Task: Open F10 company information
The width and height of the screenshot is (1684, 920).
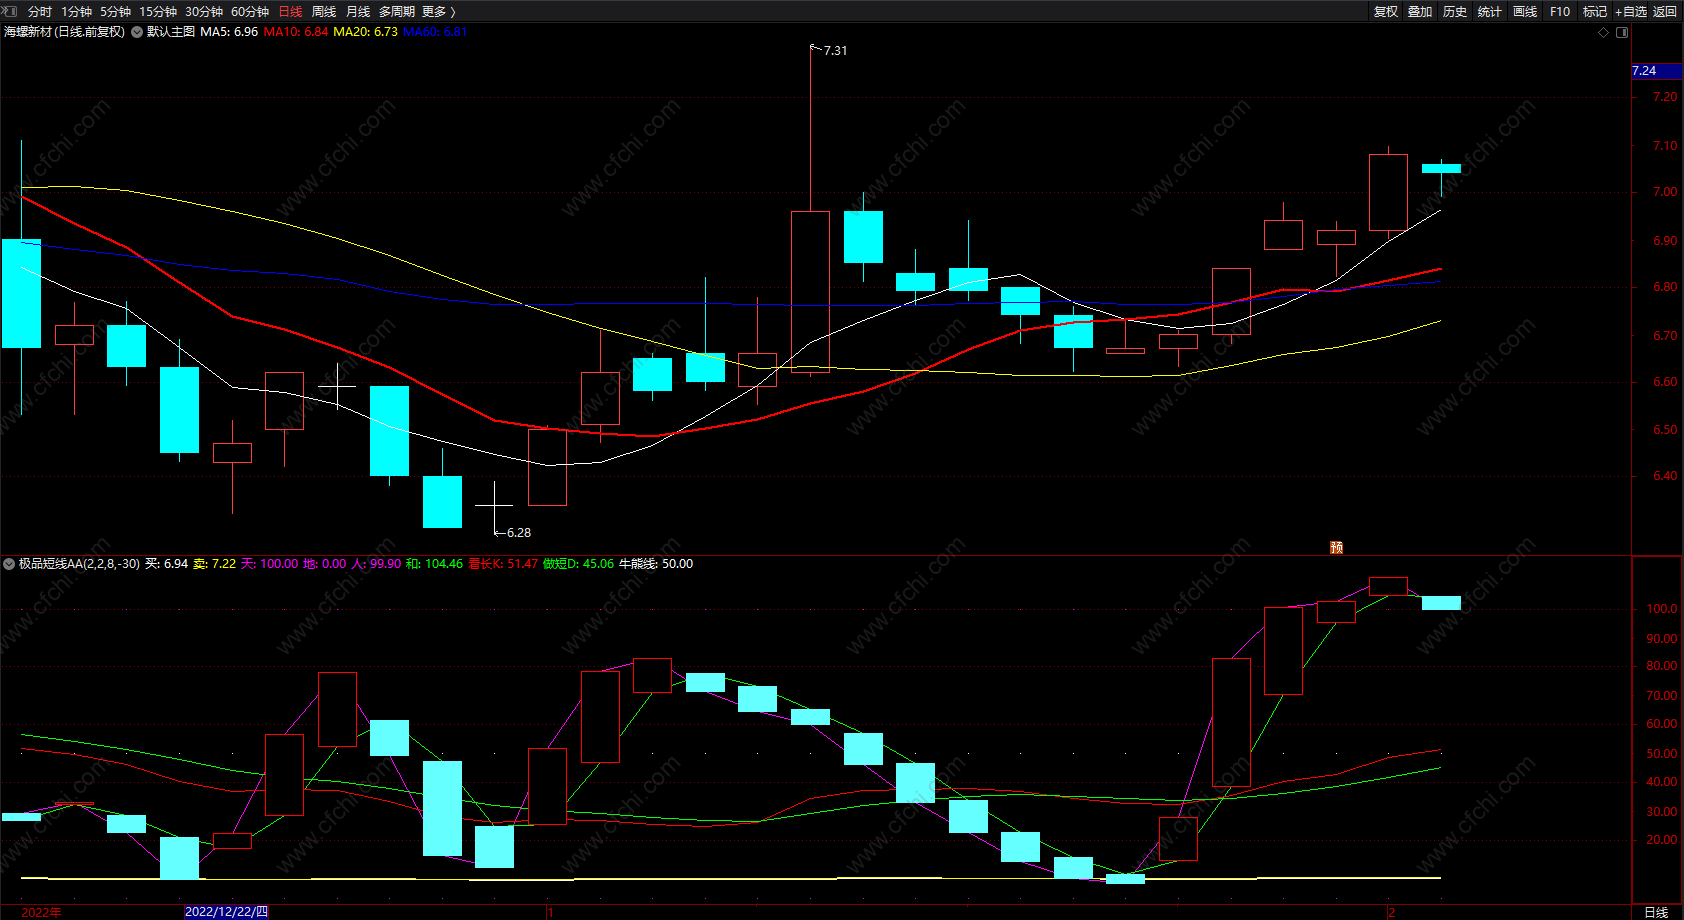Action: 1560,12
